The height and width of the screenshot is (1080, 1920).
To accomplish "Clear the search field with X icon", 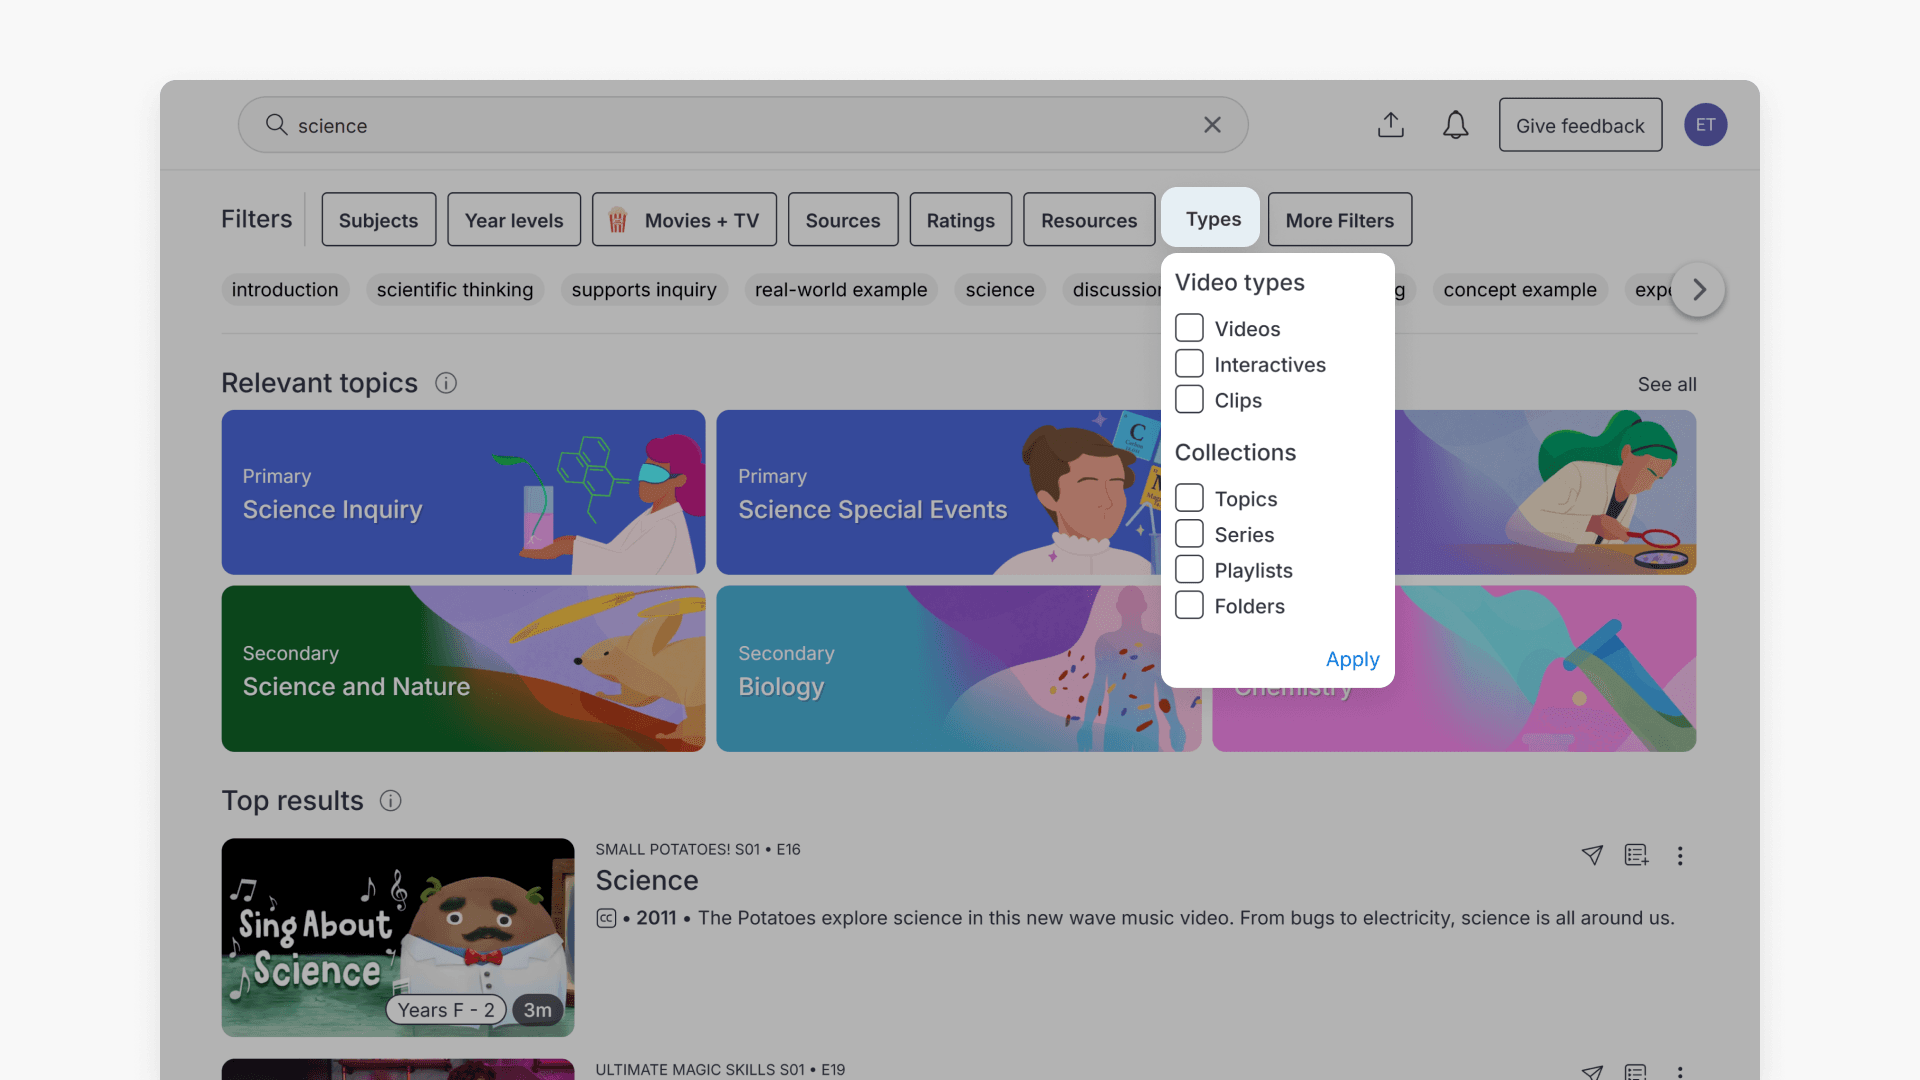I will pos(1212,125).
